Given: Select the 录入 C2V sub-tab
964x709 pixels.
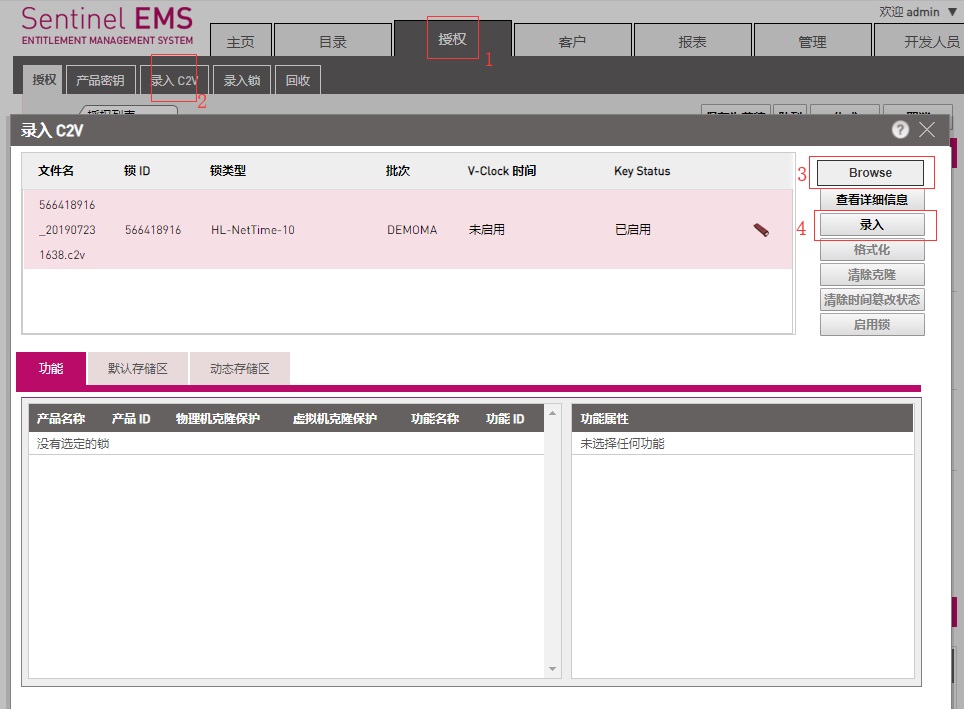Looking at the screenshot, I should [174, 80].
